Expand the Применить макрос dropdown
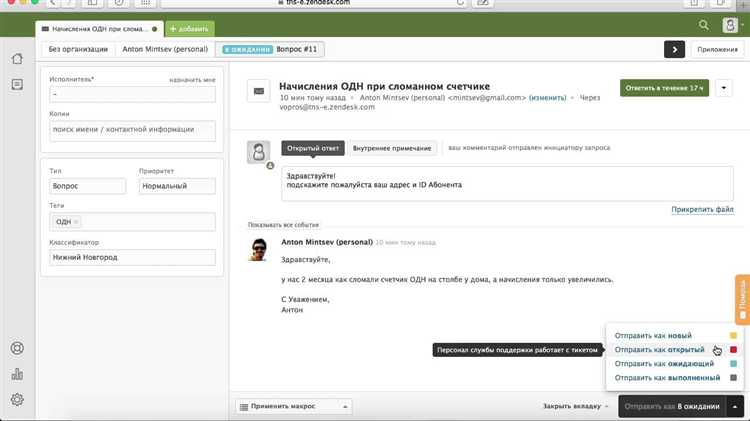Viewport: 750px width, 421px height. tap(294, 407)
